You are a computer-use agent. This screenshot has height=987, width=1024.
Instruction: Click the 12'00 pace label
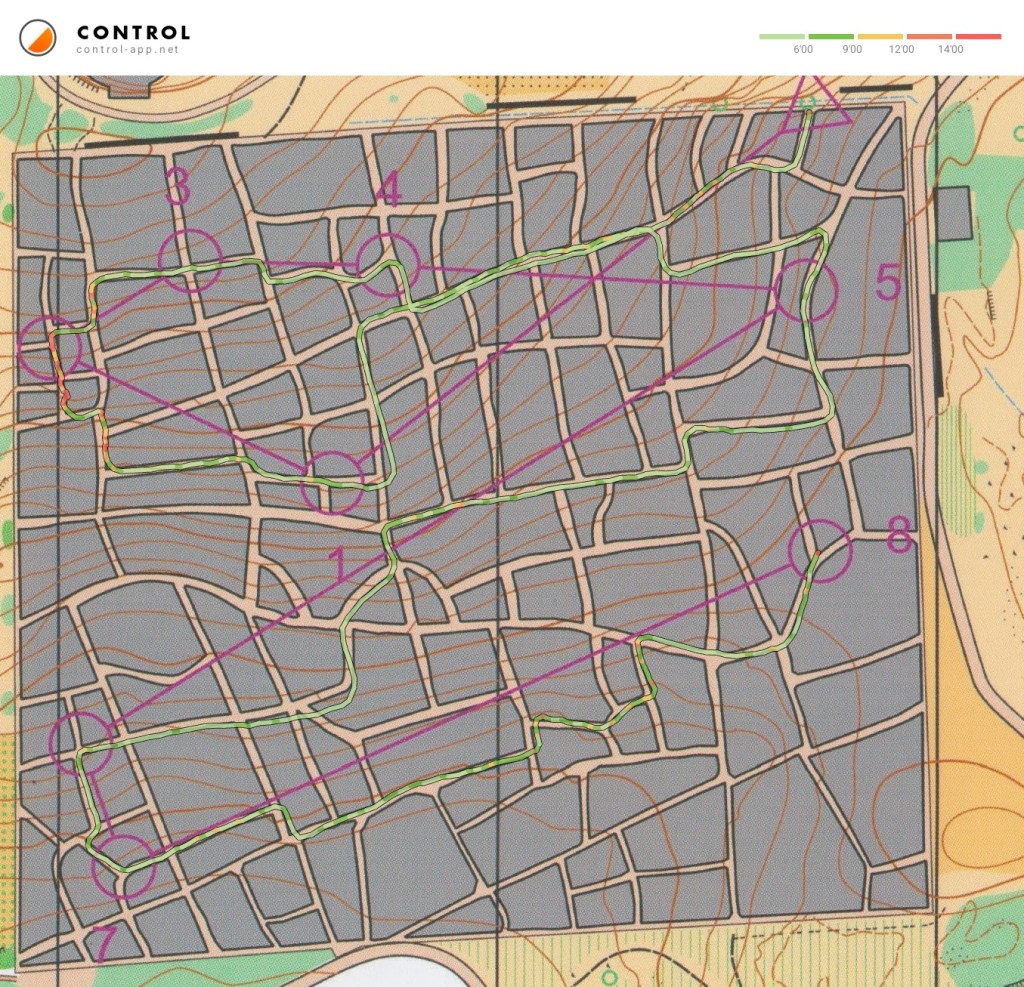pyautogui.click(x=901, y=49)
